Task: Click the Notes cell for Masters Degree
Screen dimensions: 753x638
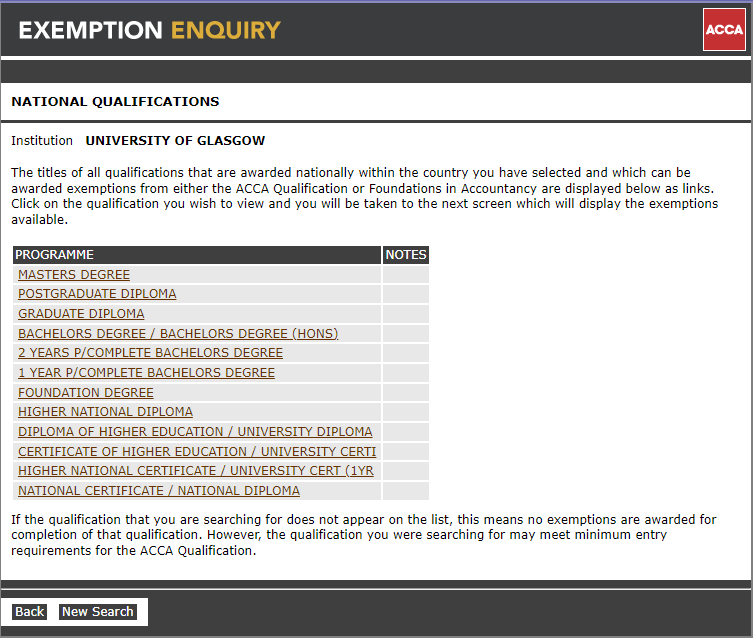Action: [x=406, y=275]
